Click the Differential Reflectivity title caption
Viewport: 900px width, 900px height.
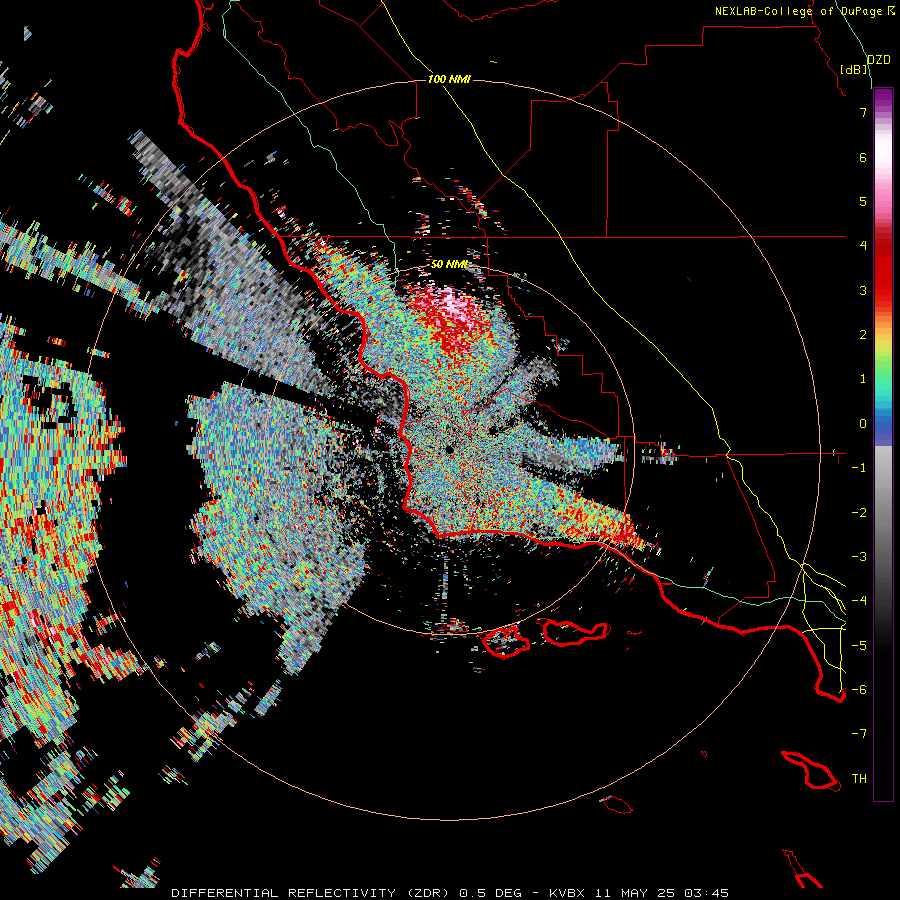point(450,893)
